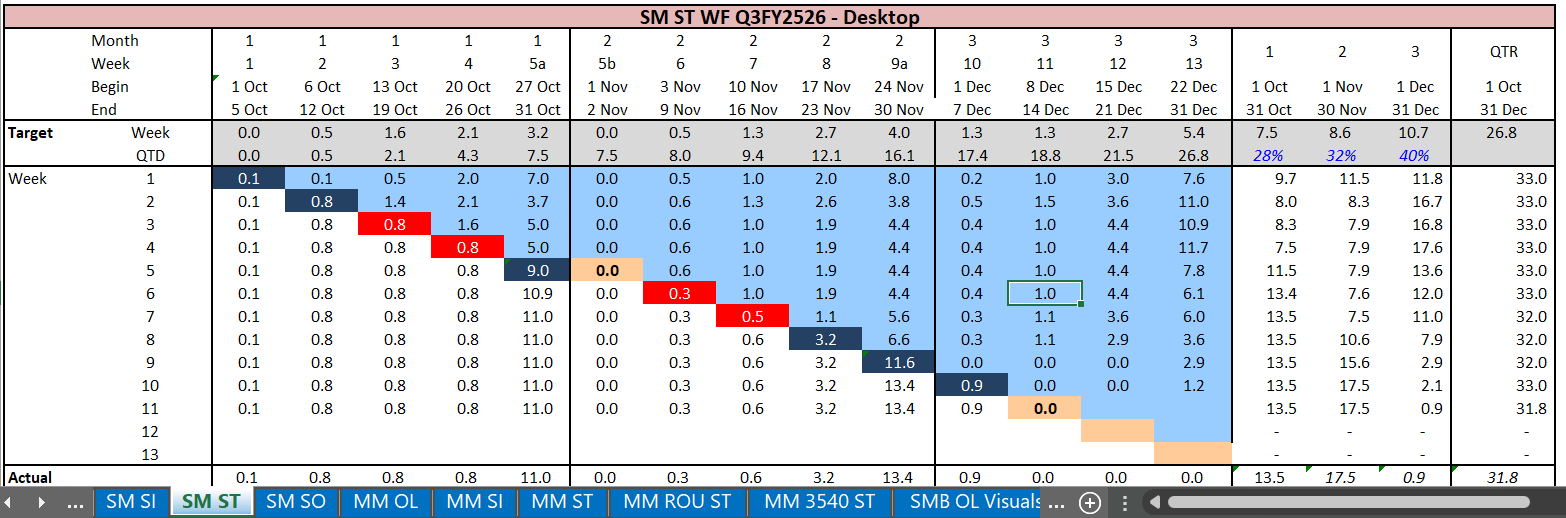Select the orange bold 0.0 cell in Week 5 row
This screenshot has width=1566, height=518.
(x=606, y=270)
